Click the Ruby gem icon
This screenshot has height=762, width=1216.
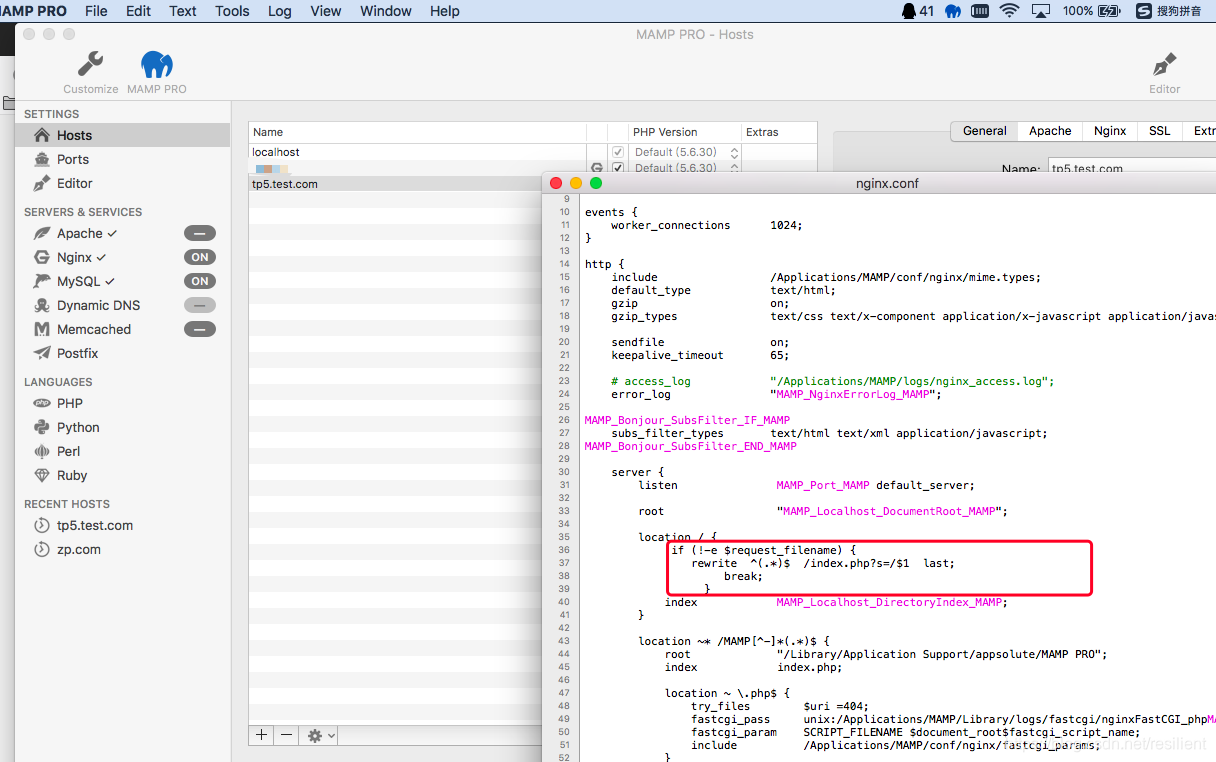point(42,475)
